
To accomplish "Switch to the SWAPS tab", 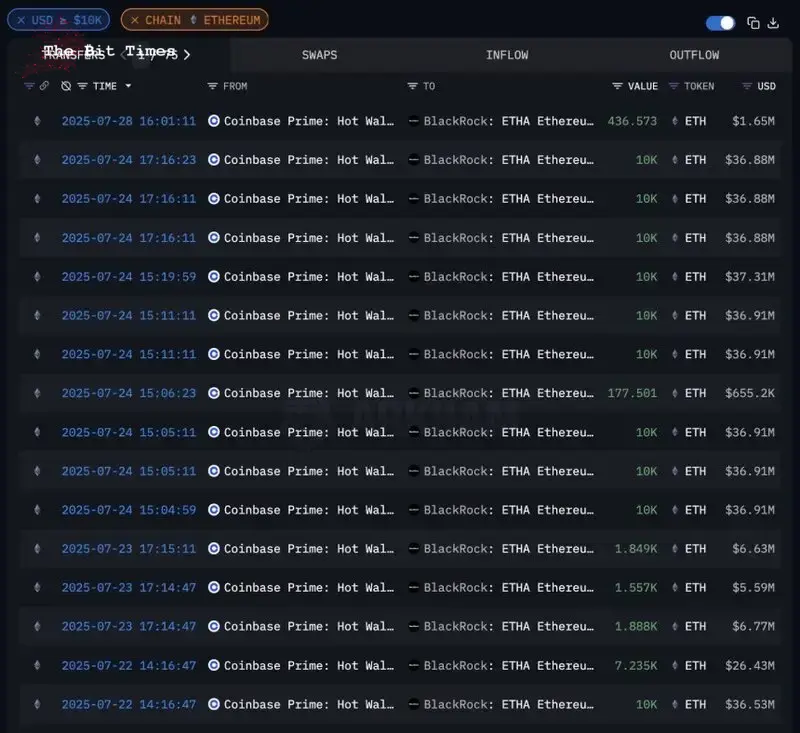I will (319, 55).
